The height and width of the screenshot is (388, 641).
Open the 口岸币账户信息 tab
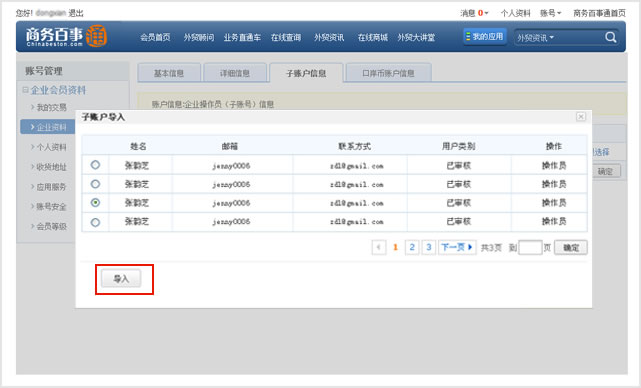pyautogui.click(x=388, y=73)
